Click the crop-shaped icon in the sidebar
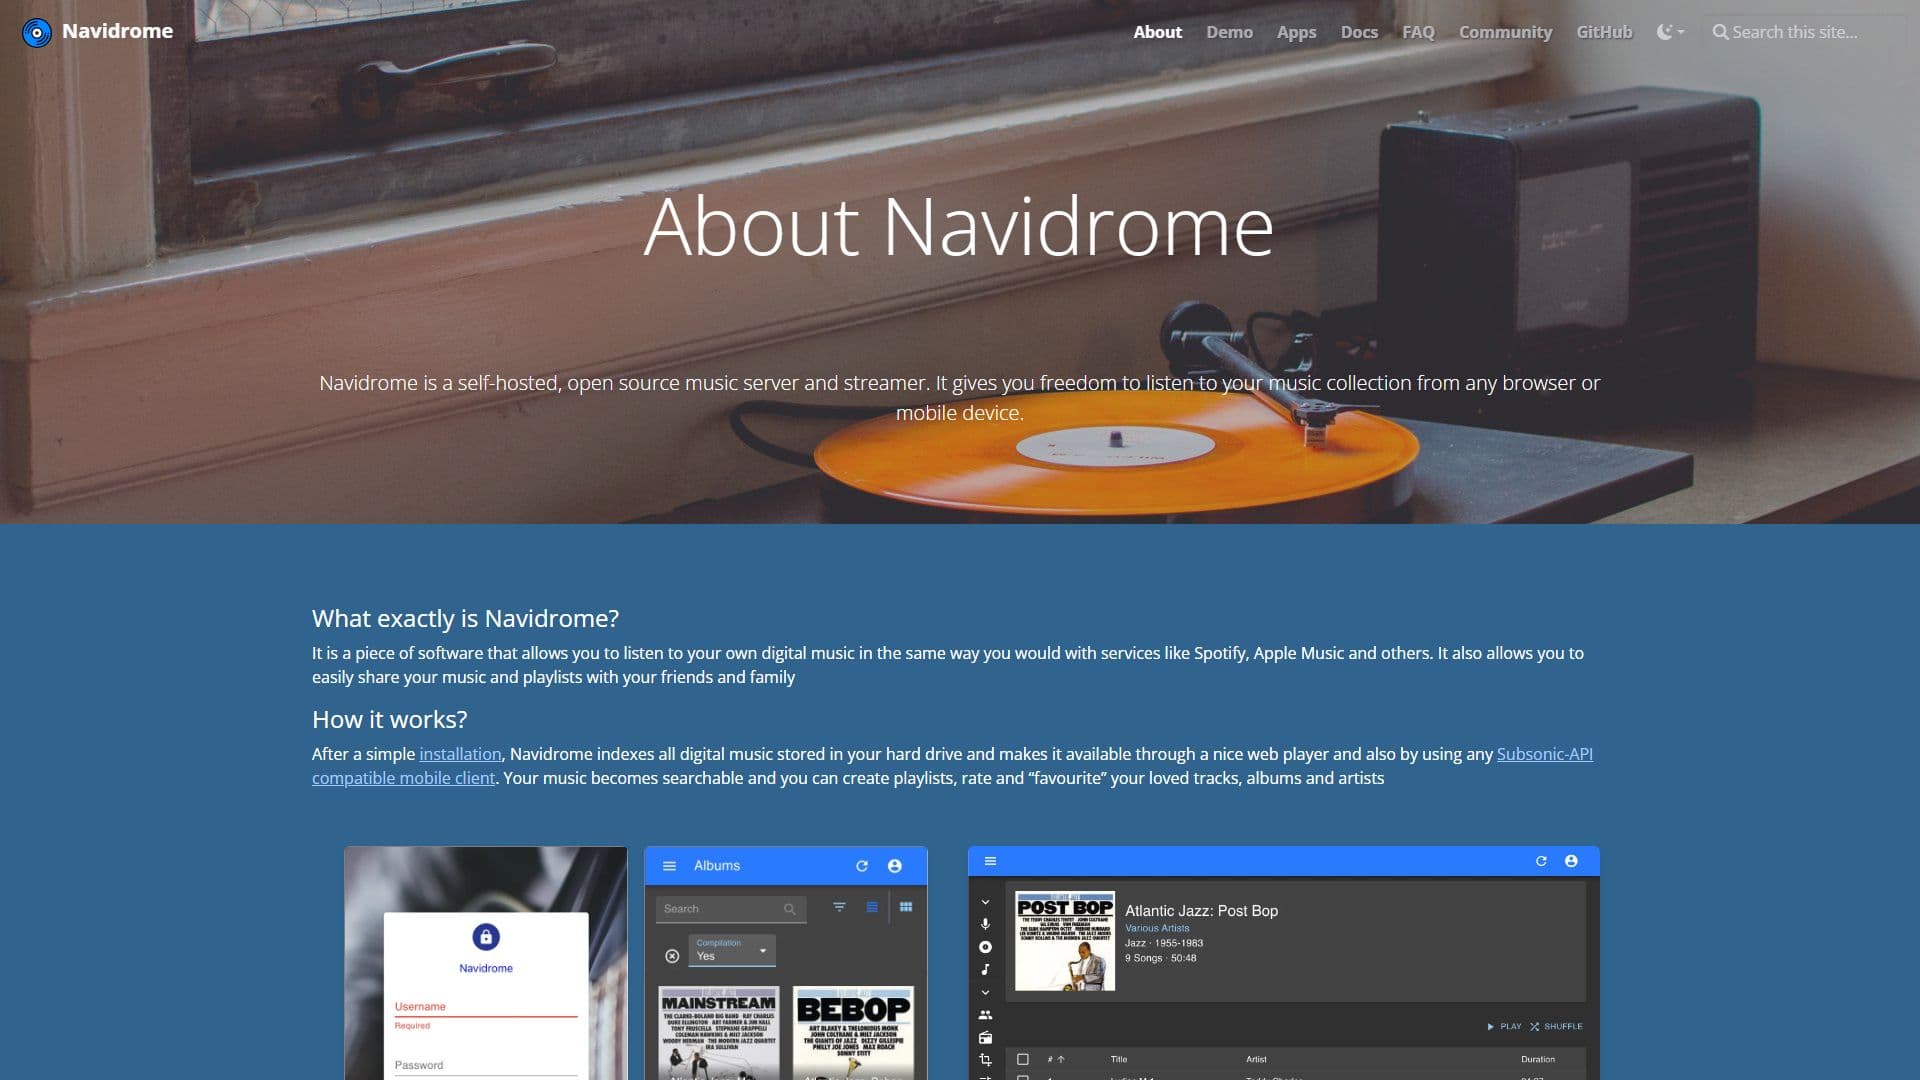 click(x=985, y=1060)
